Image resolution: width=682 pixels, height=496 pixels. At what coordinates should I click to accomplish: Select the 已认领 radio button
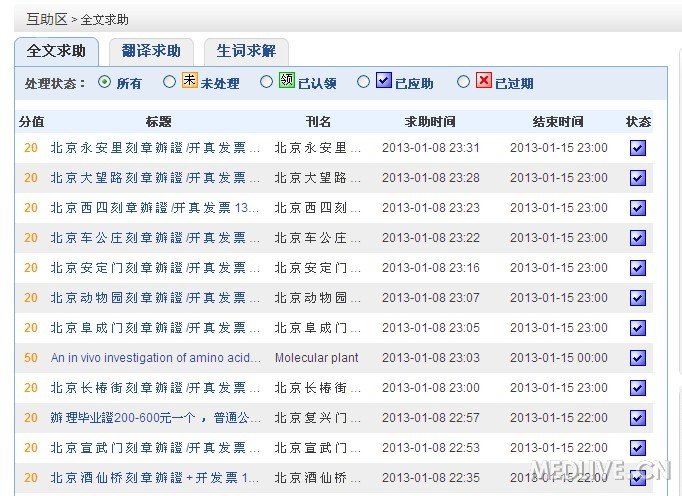pos(266,82)
